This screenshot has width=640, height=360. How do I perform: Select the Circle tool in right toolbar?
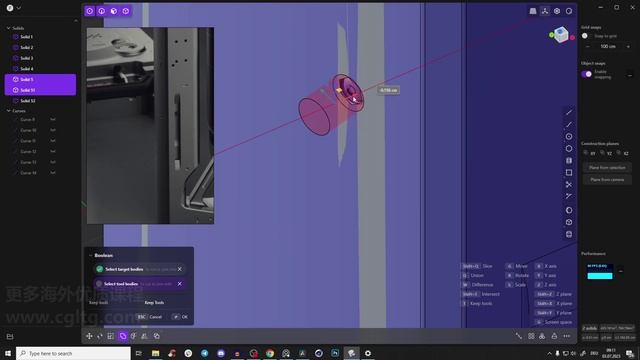pos(569,137)
